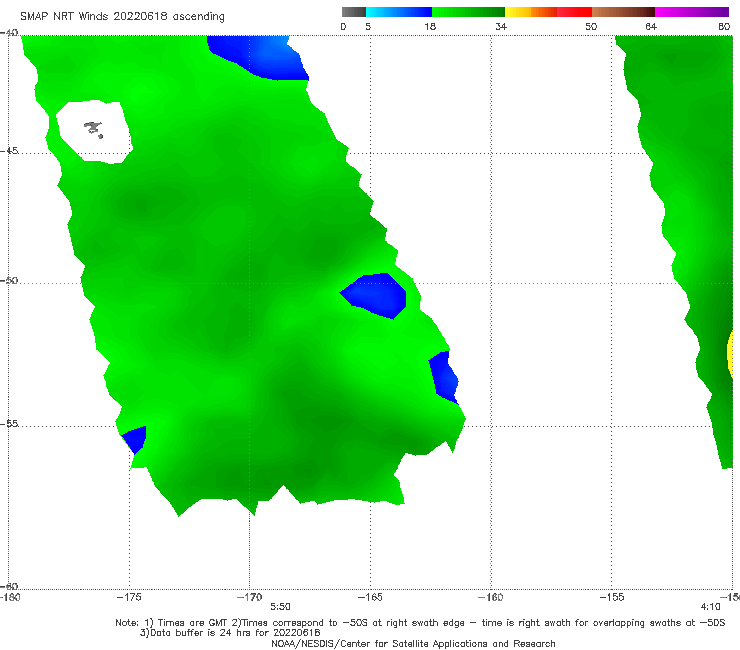Viewport: 740px width, 650px height.
Task: Click the NOAA/NESDIS credit line
Action: pyautogui.click(x=413, y=643)
